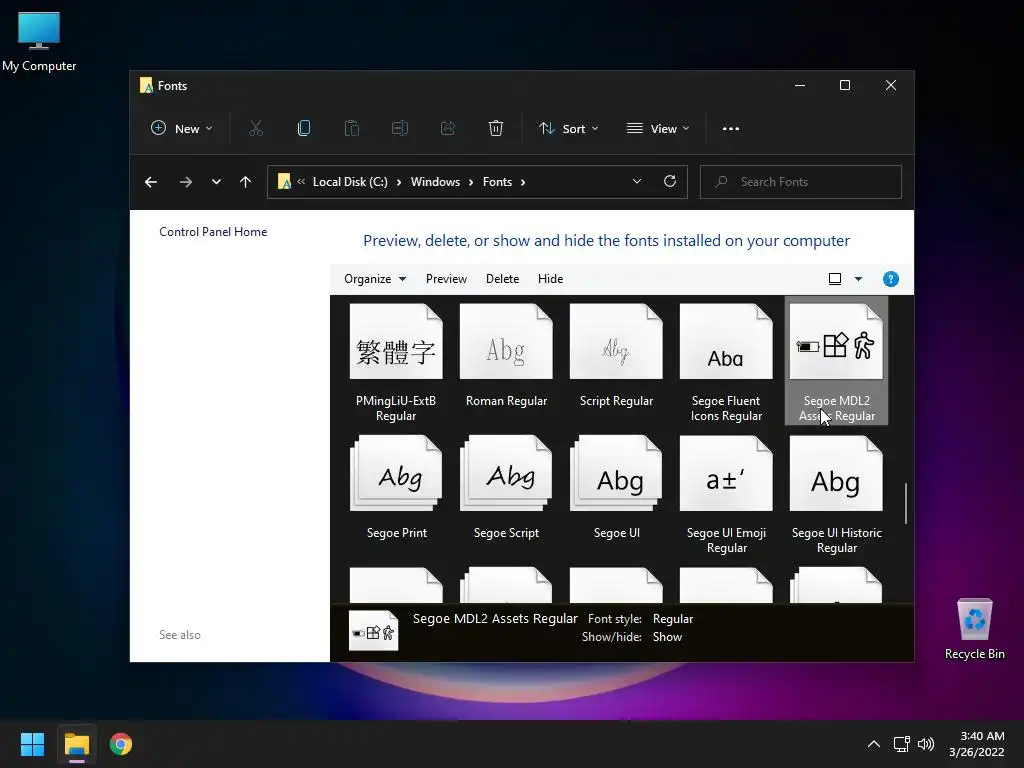Screen dimensions: 1024x768
Task: Expand the chevron after Fonts in breadcrumb
Action: click(x=523, y=182)
